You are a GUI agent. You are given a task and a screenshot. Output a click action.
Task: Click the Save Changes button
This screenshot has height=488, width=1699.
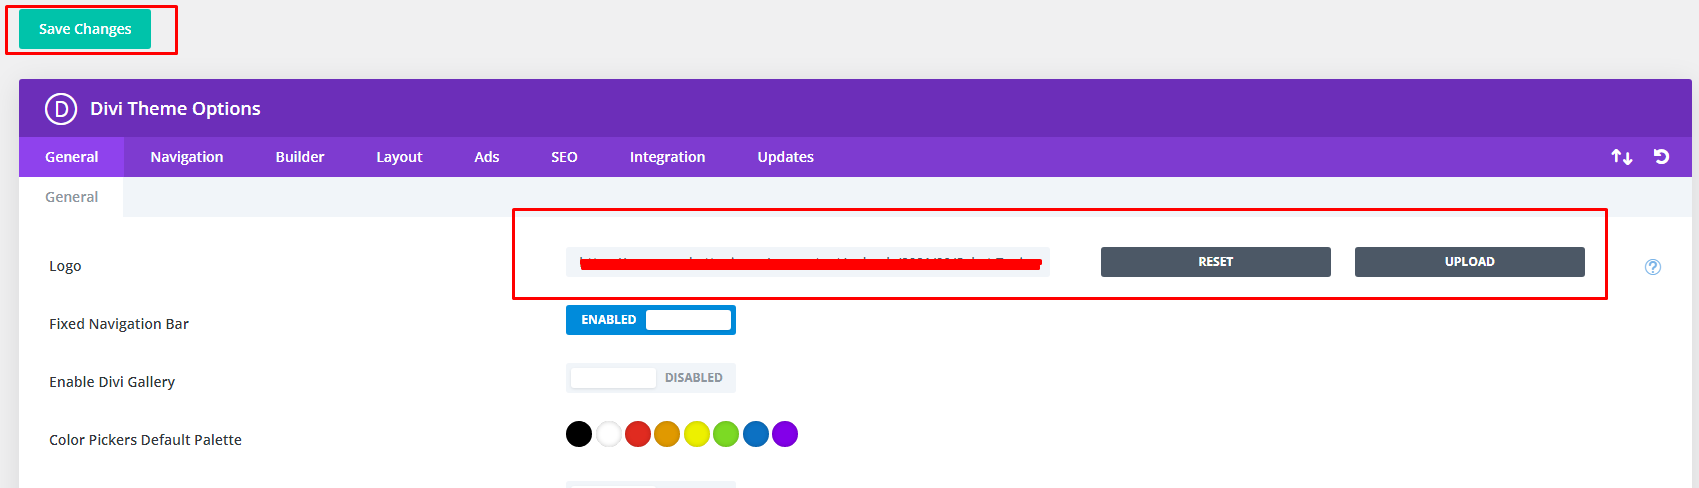coord(85,29)
